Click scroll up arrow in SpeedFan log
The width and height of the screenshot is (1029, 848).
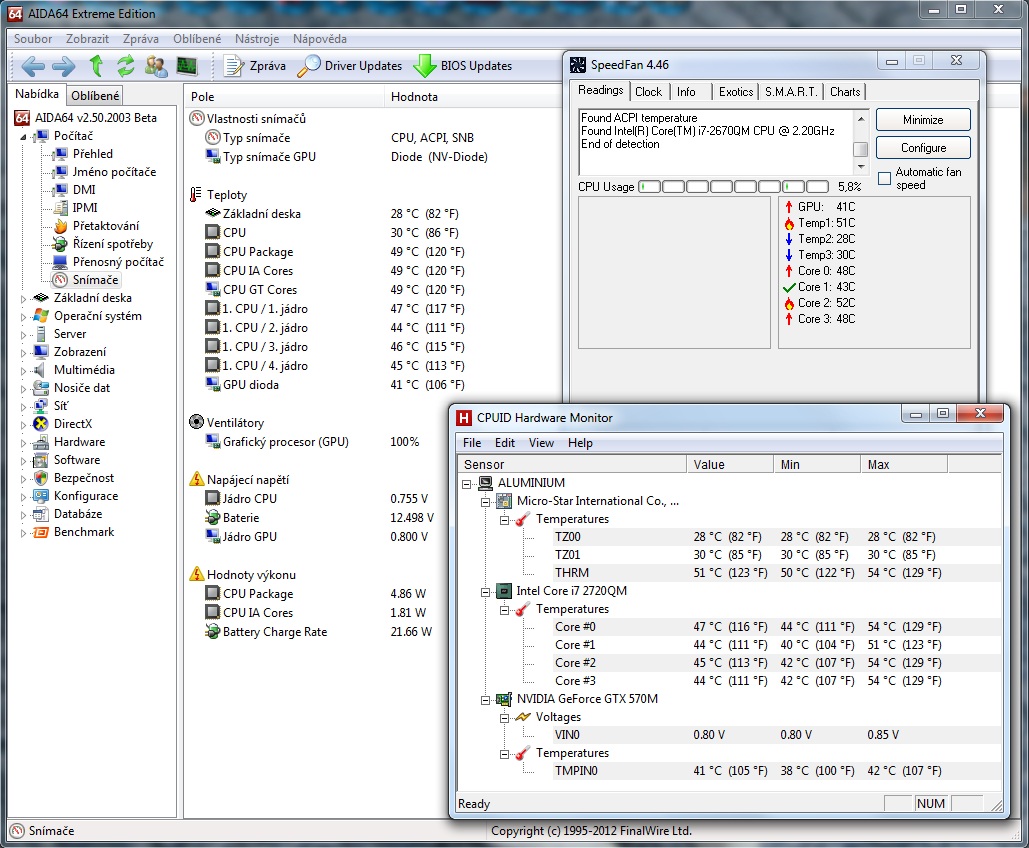click(x=861, y=119)
